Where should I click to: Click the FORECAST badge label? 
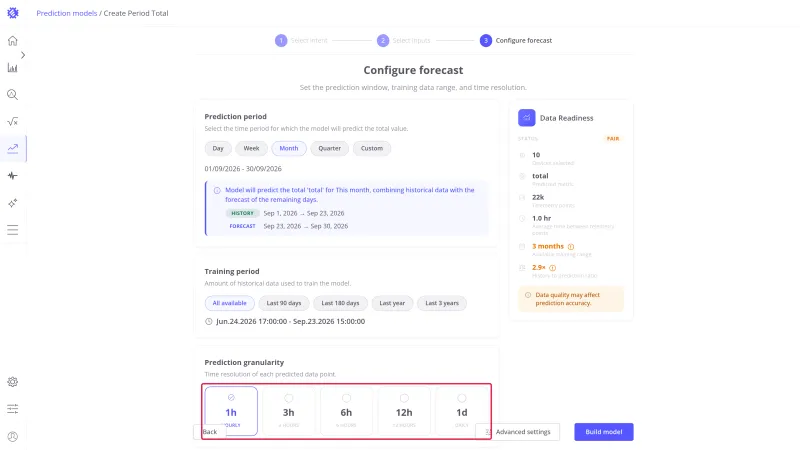[242, 226]
